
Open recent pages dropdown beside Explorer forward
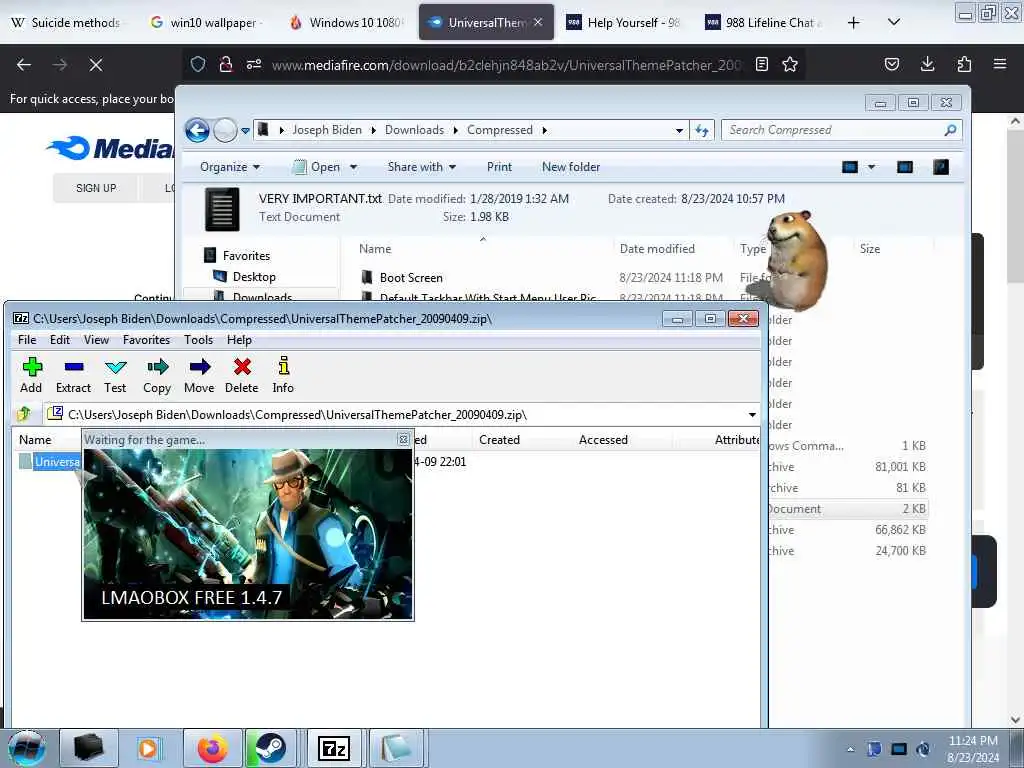(246, 131)
